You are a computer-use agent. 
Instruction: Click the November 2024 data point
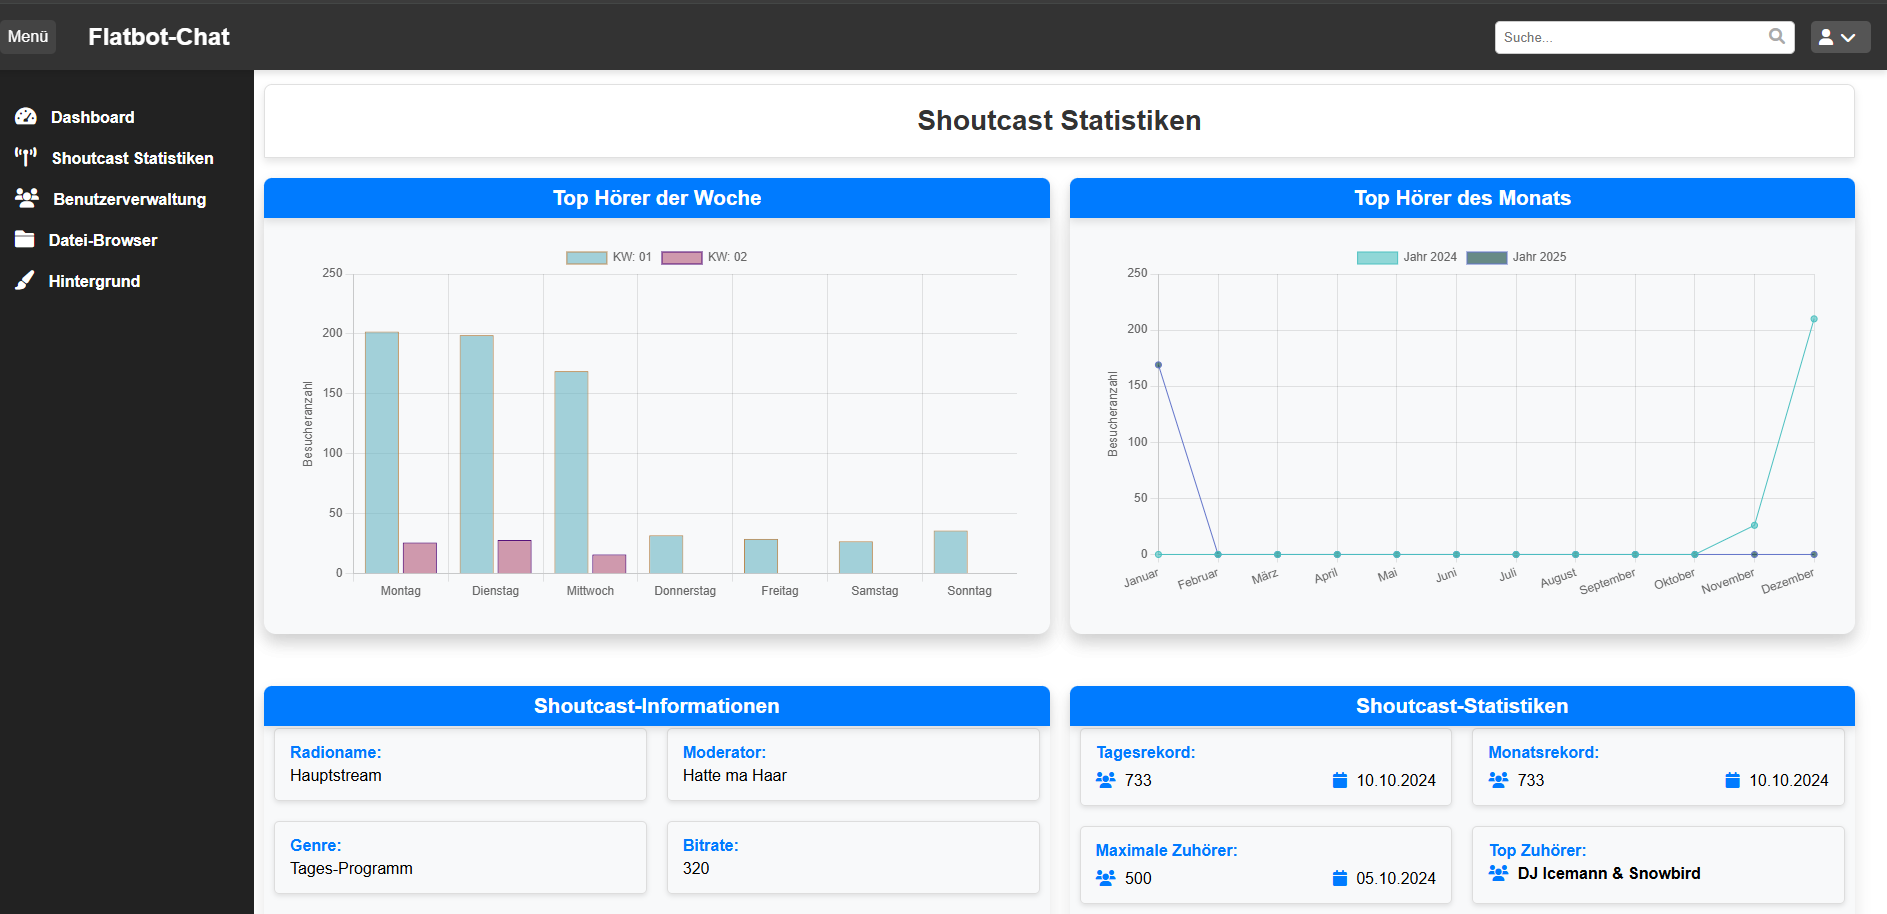point(1754,525)
